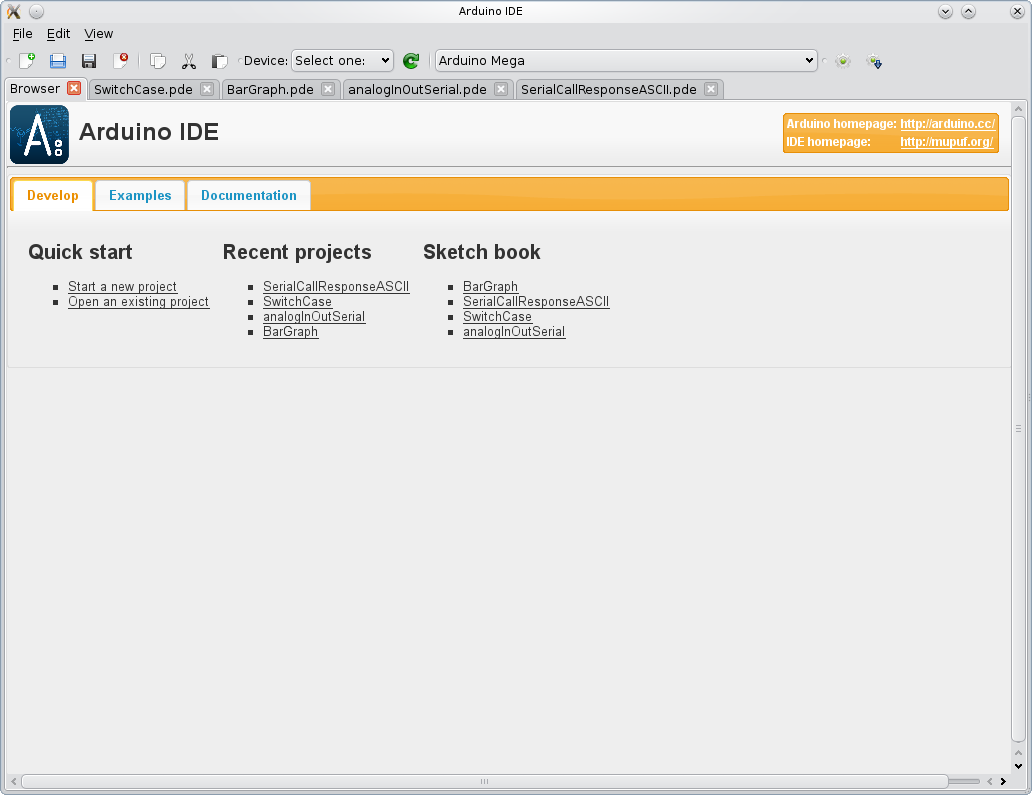The width and height of the screenshot is (1032, 795).
Task: Switch to the Browser tab
Action: (35, 88)
